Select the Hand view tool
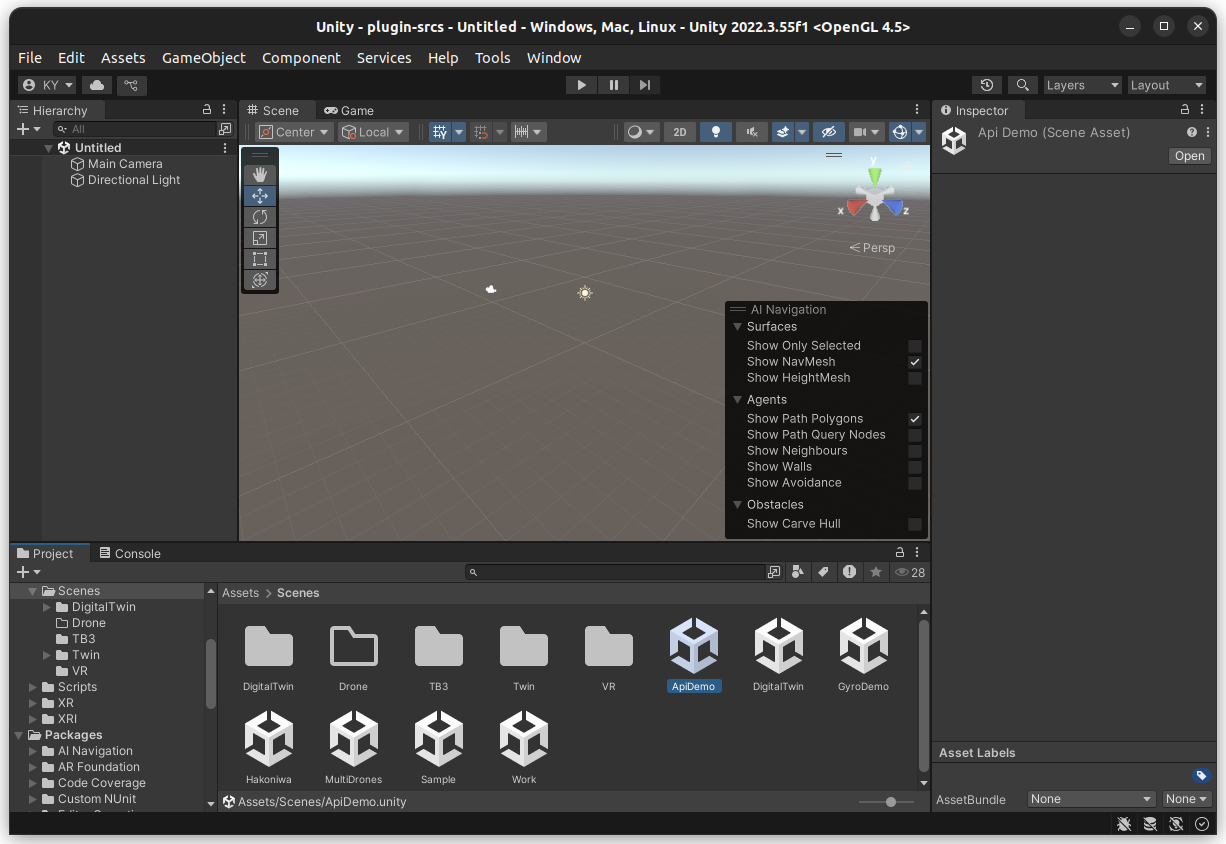 (x=260, y=175)
